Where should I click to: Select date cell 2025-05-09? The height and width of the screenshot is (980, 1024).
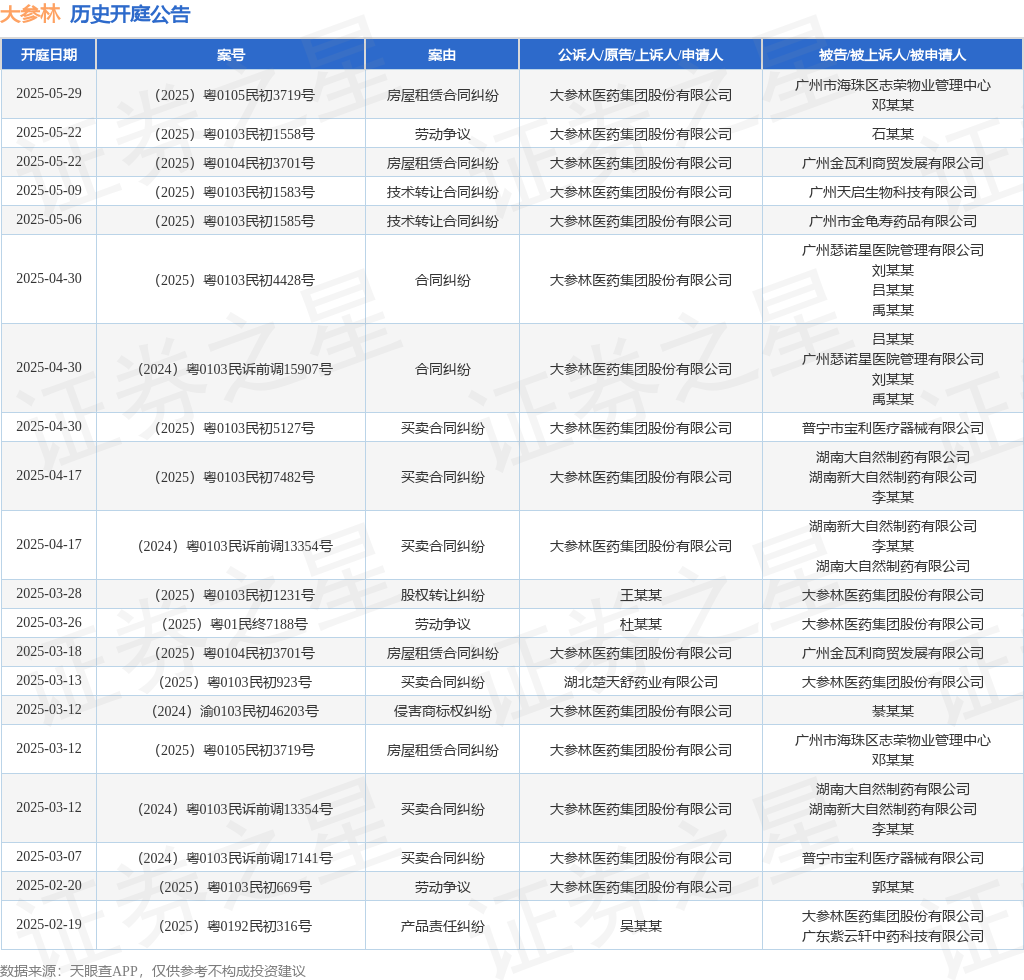49,191
